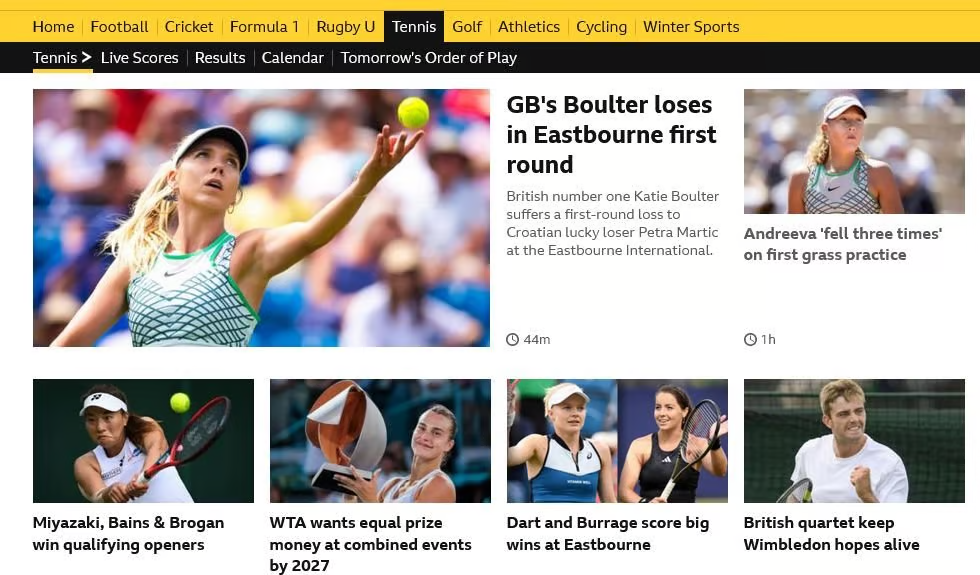Open Winter Sports section
The width and height of the screenshot is (980, 575).
point(691,27)
